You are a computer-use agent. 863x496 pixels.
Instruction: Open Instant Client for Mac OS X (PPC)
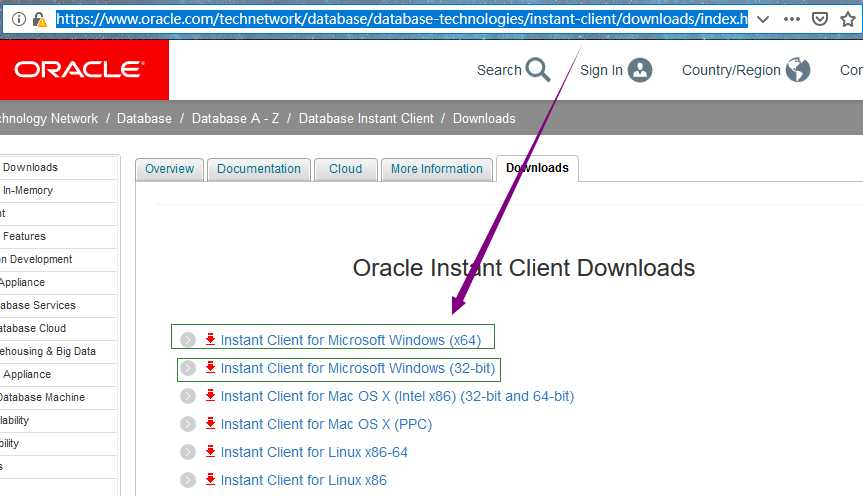pyautogui.click(x=326, y=424)
